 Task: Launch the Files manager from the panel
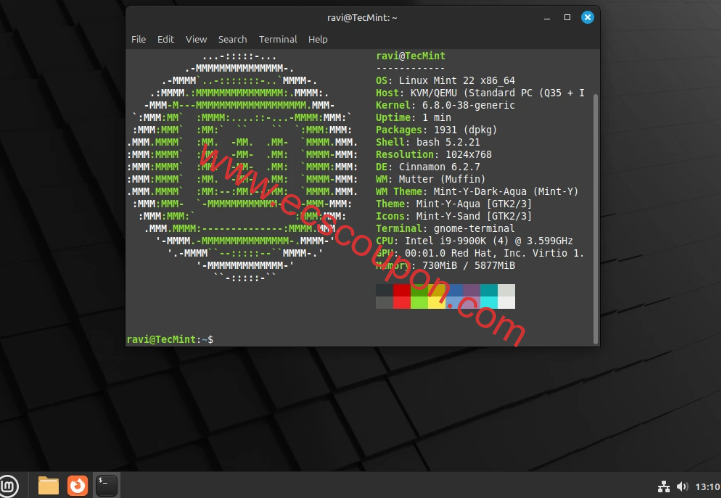(48, 486)
